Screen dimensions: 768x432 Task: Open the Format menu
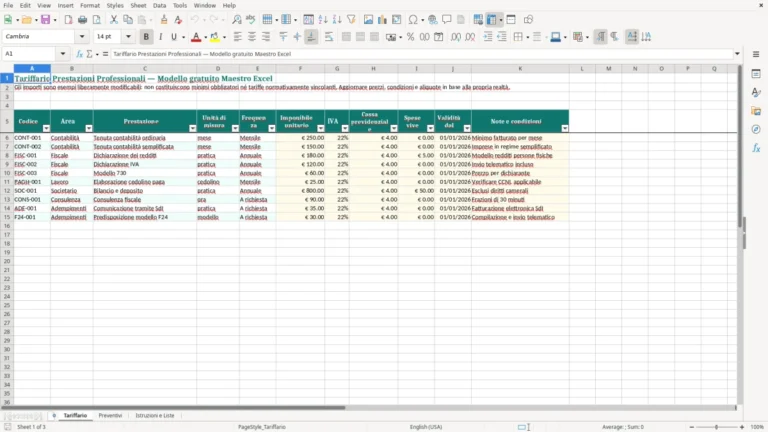click(x=90, y=5)
